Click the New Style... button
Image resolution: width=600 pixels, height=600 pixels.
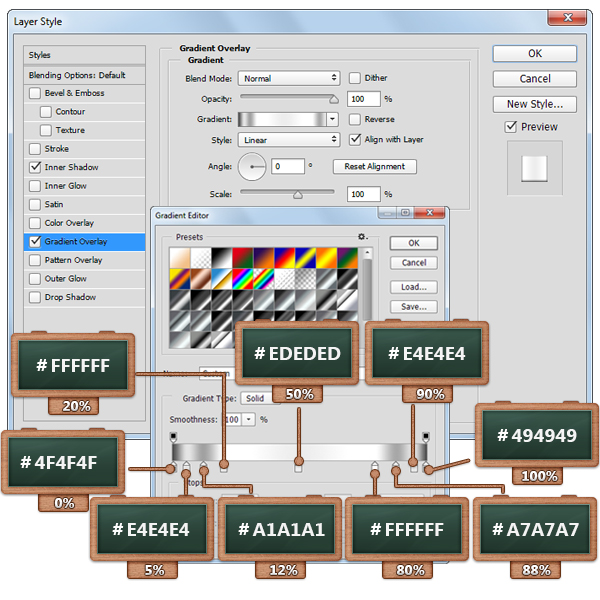[x=534, y=104]
